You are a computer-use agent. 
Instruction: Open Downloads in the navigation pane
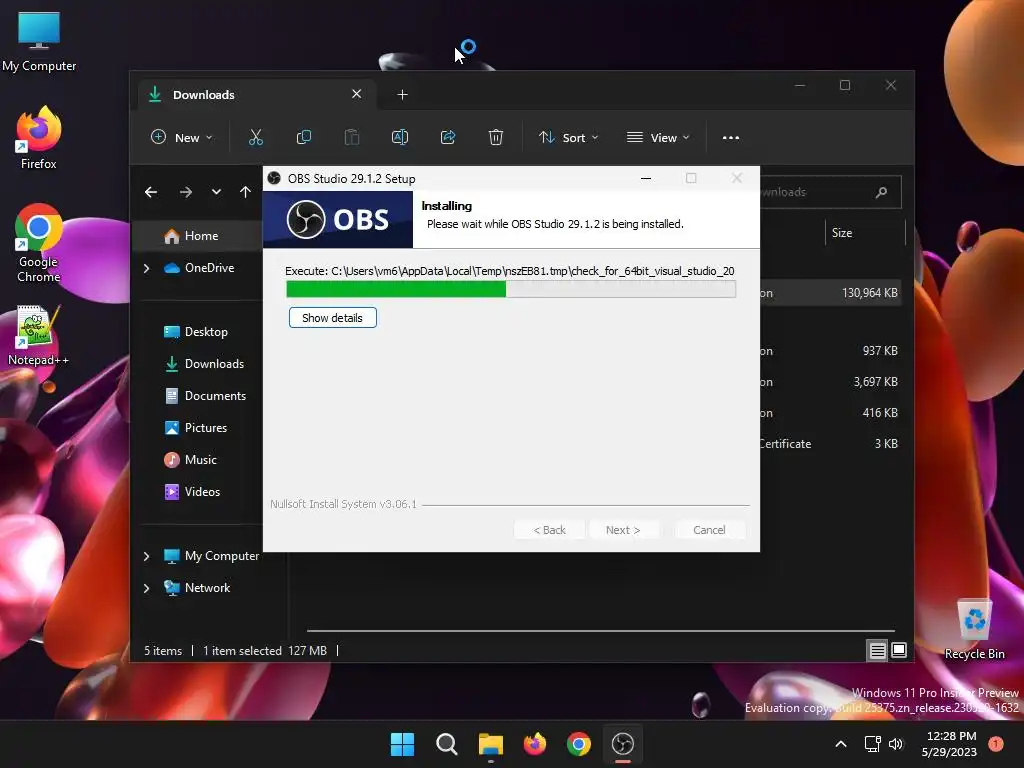[204, 364]
